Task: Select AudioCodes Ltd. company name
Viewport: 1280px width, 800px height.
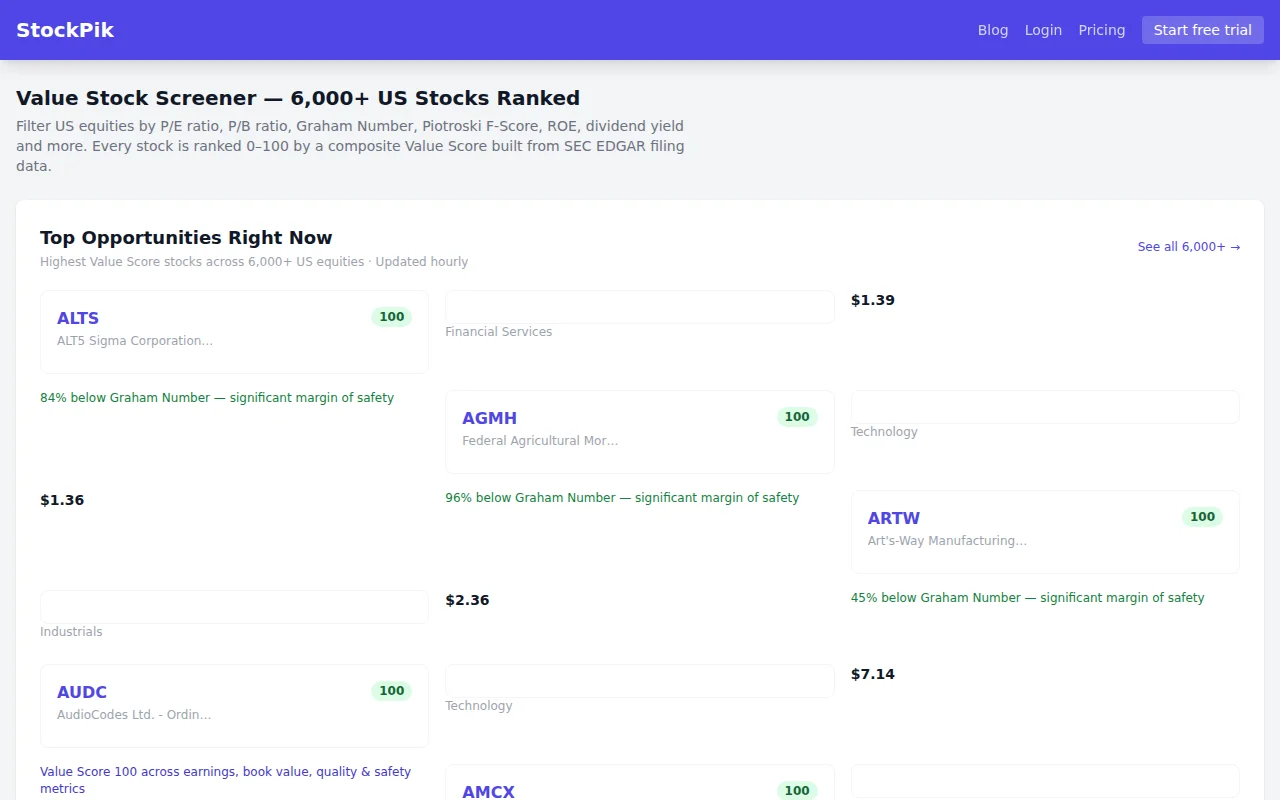Action: 134,715
